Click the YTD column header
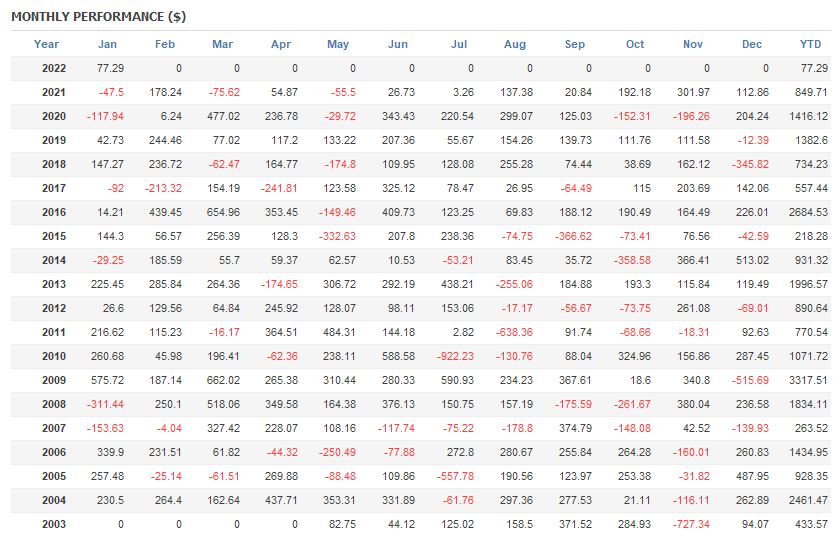Screen dimensions: 840x540 811,44
